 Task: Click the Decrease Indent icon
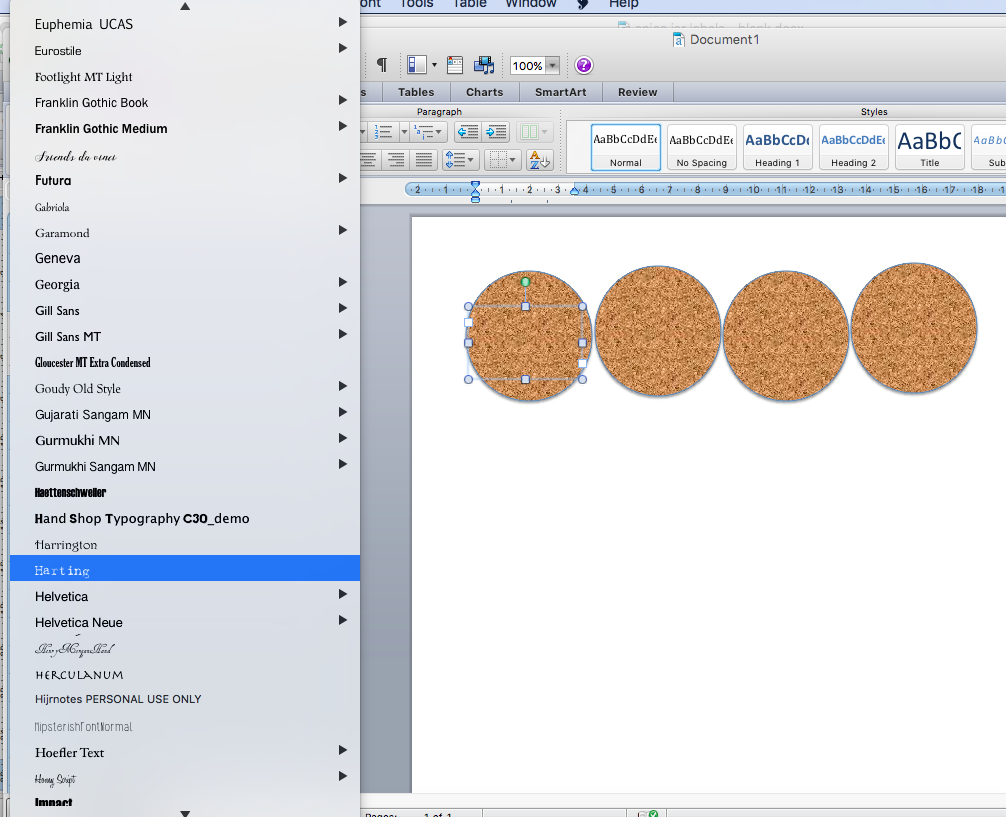[467, 132]
